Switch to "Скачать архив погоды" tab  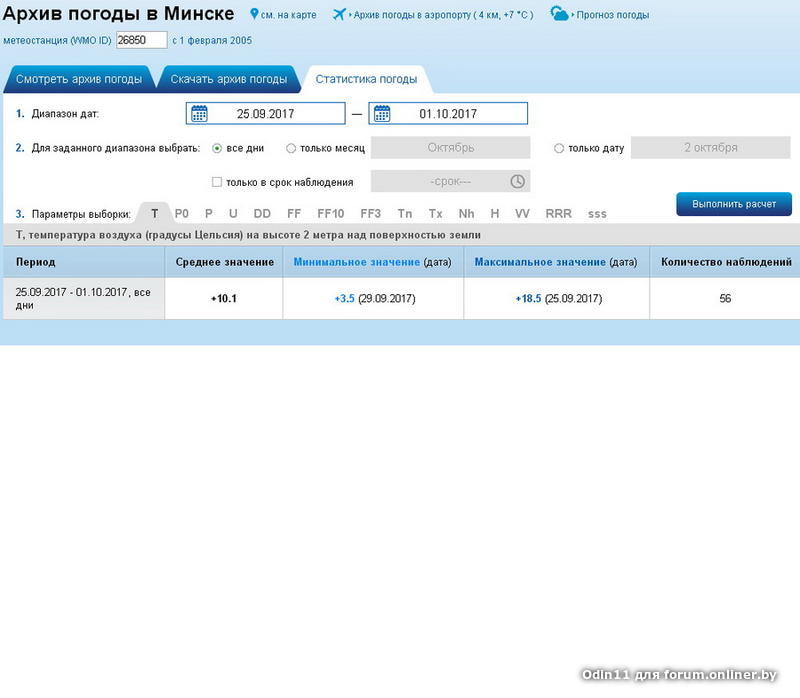click(228, 79)
